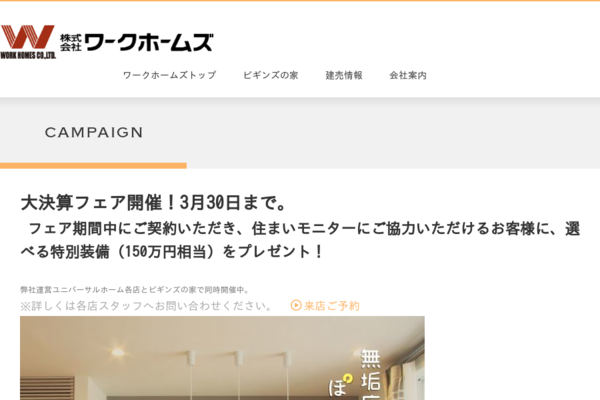Open the campaign interior photo banner
This screenshot has width=600, height=400.
pyautogui.click(x=222, y=358)
